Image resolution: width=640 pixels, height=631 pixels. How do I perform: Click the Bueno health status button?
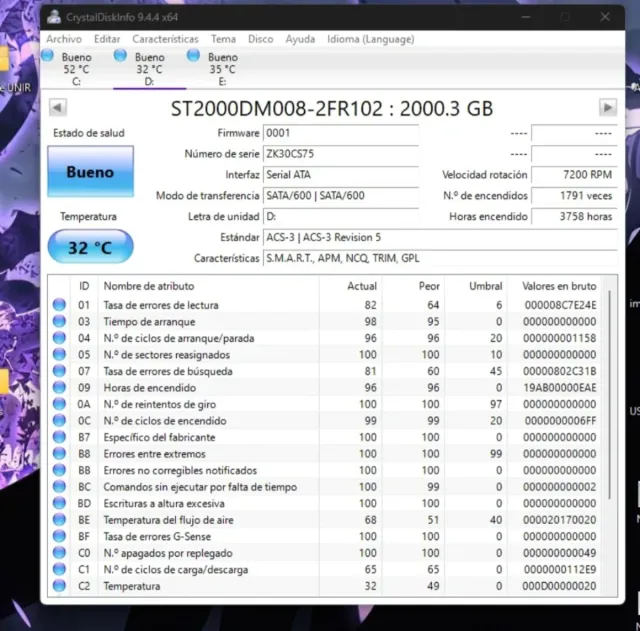click(90, 172)
